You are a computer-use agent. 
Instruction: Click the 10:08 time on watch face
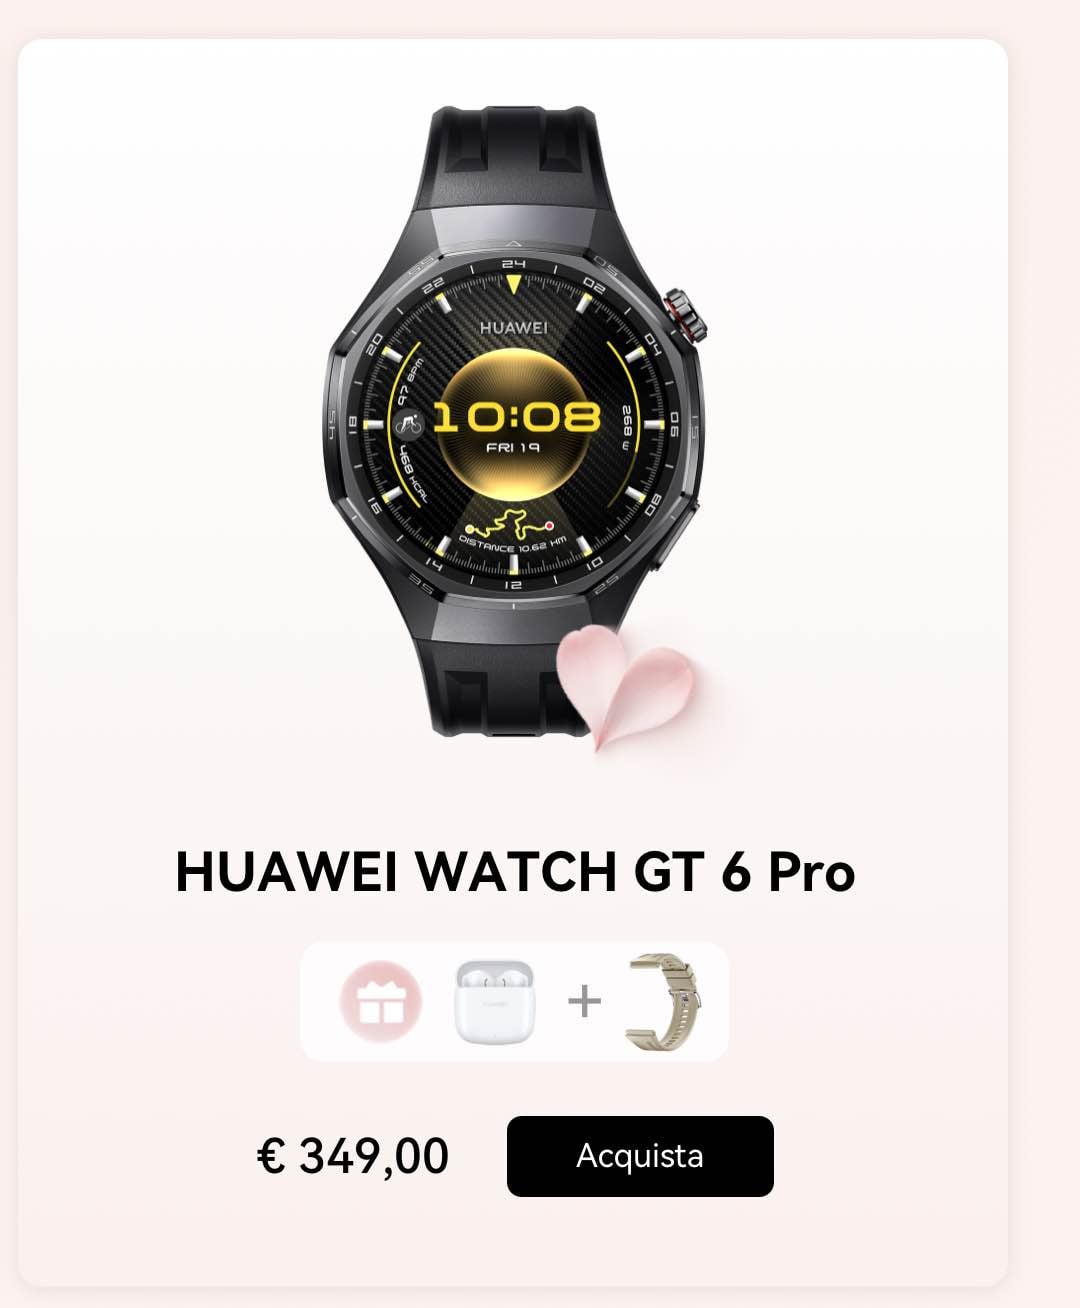[x=515, y=416]
